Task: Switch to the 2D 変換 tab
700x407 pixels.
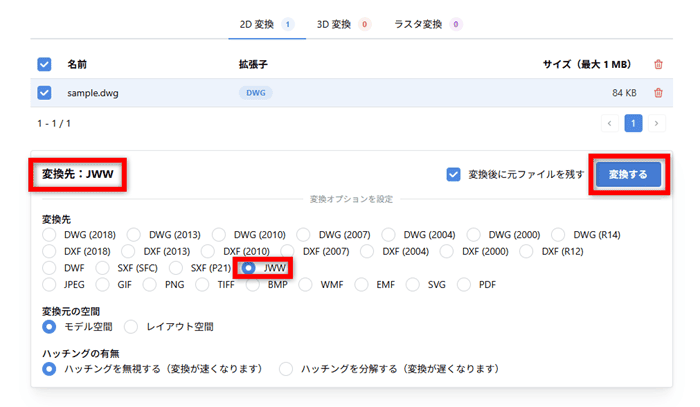Action: click(x=267, y=24)
